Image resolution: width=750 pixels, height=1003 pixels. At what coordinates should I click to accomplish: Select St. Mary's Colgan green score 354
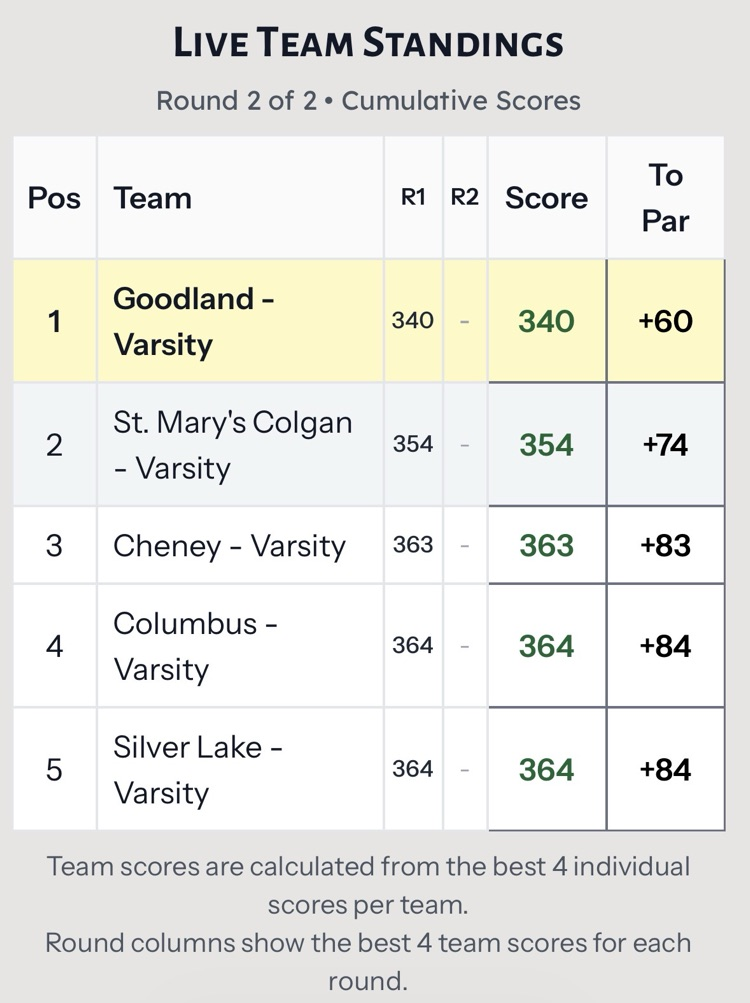click(546, 444)
